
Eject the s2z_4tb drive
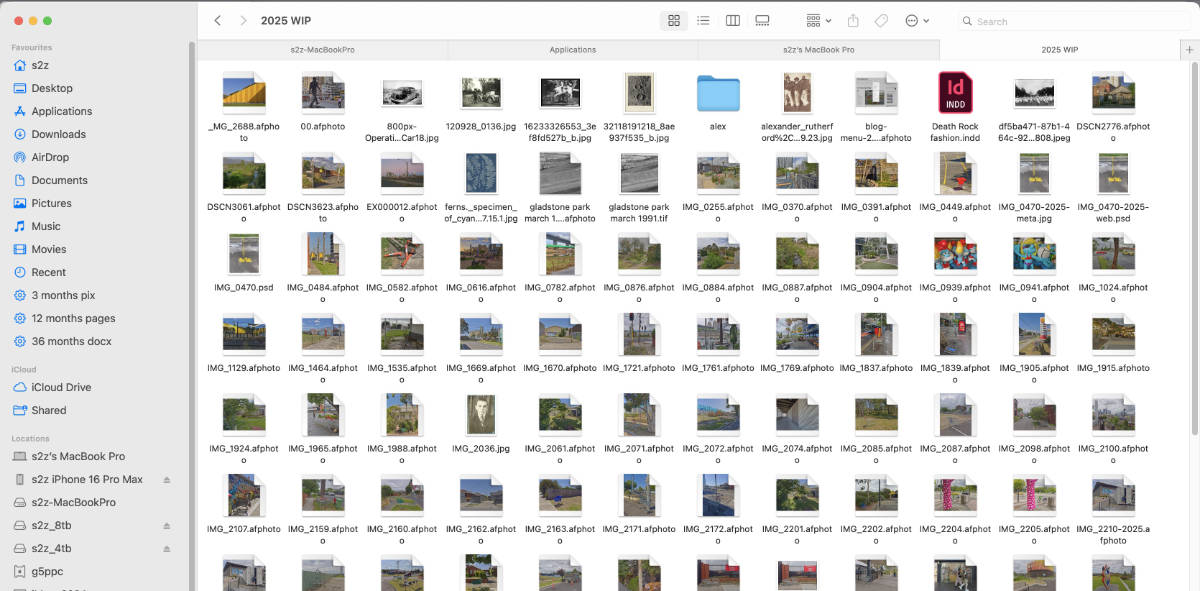tap(167, 549)
